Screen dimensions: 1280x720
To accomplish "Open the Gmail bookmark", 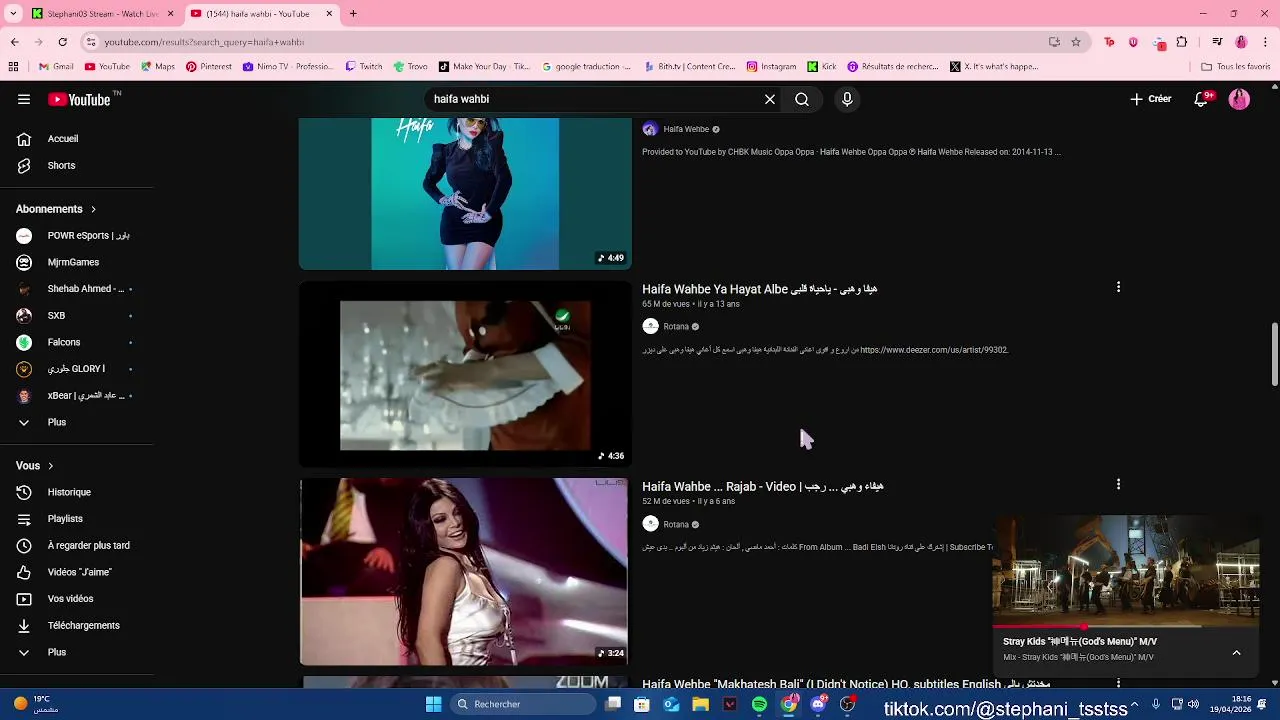I will [x=56, y=67].
